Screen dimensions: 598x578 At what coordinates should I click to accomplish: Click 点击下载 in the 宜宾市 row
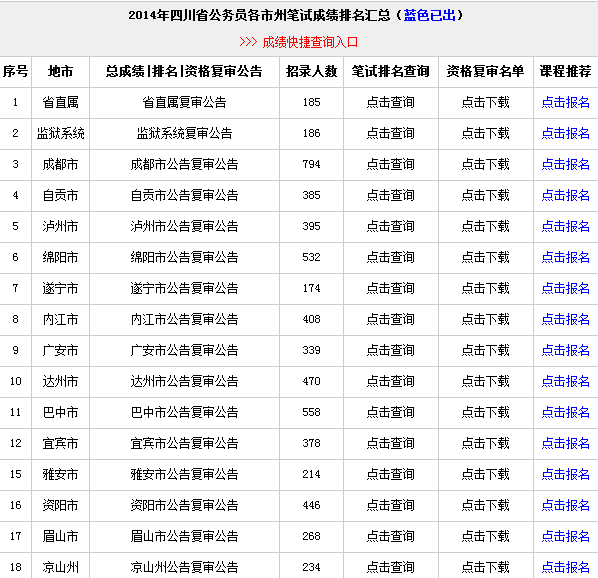(485, 443)
